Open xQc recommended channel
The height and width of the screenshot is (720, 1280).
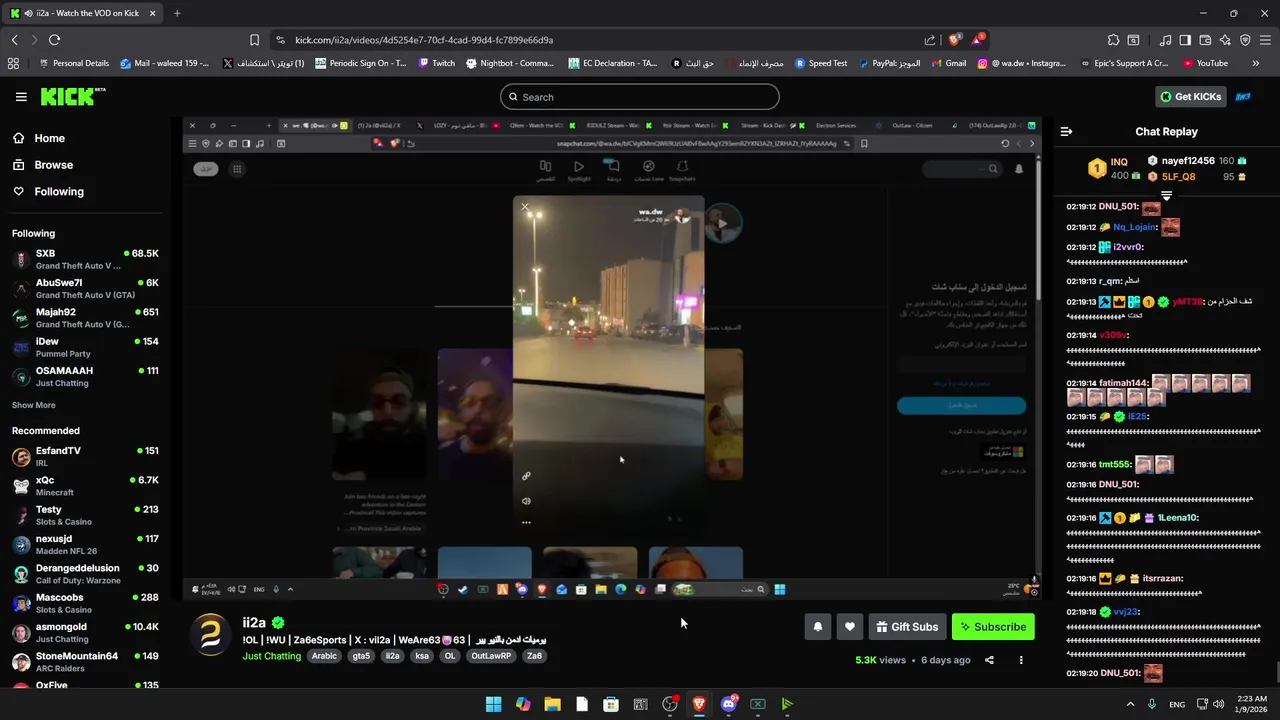[85, 486]
